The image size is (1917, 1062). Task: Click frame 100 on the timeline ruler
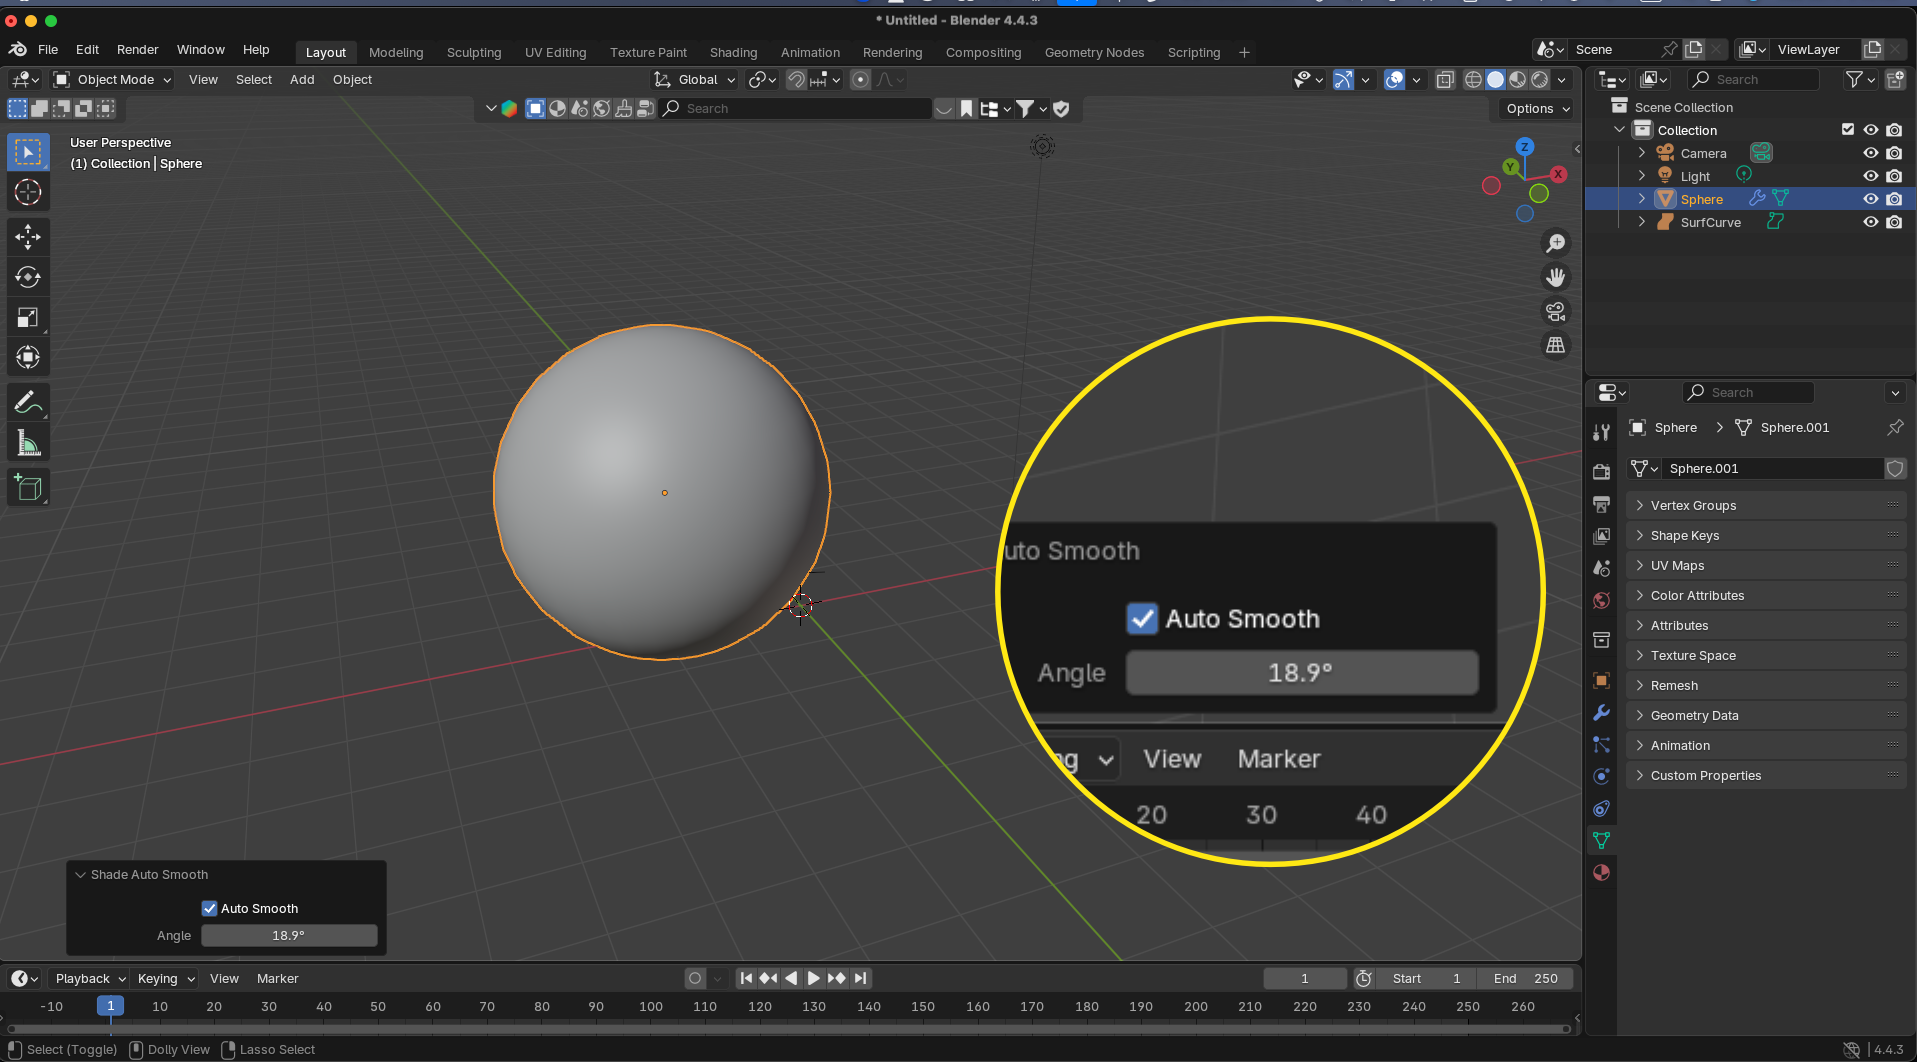(x=651, y=1006)
